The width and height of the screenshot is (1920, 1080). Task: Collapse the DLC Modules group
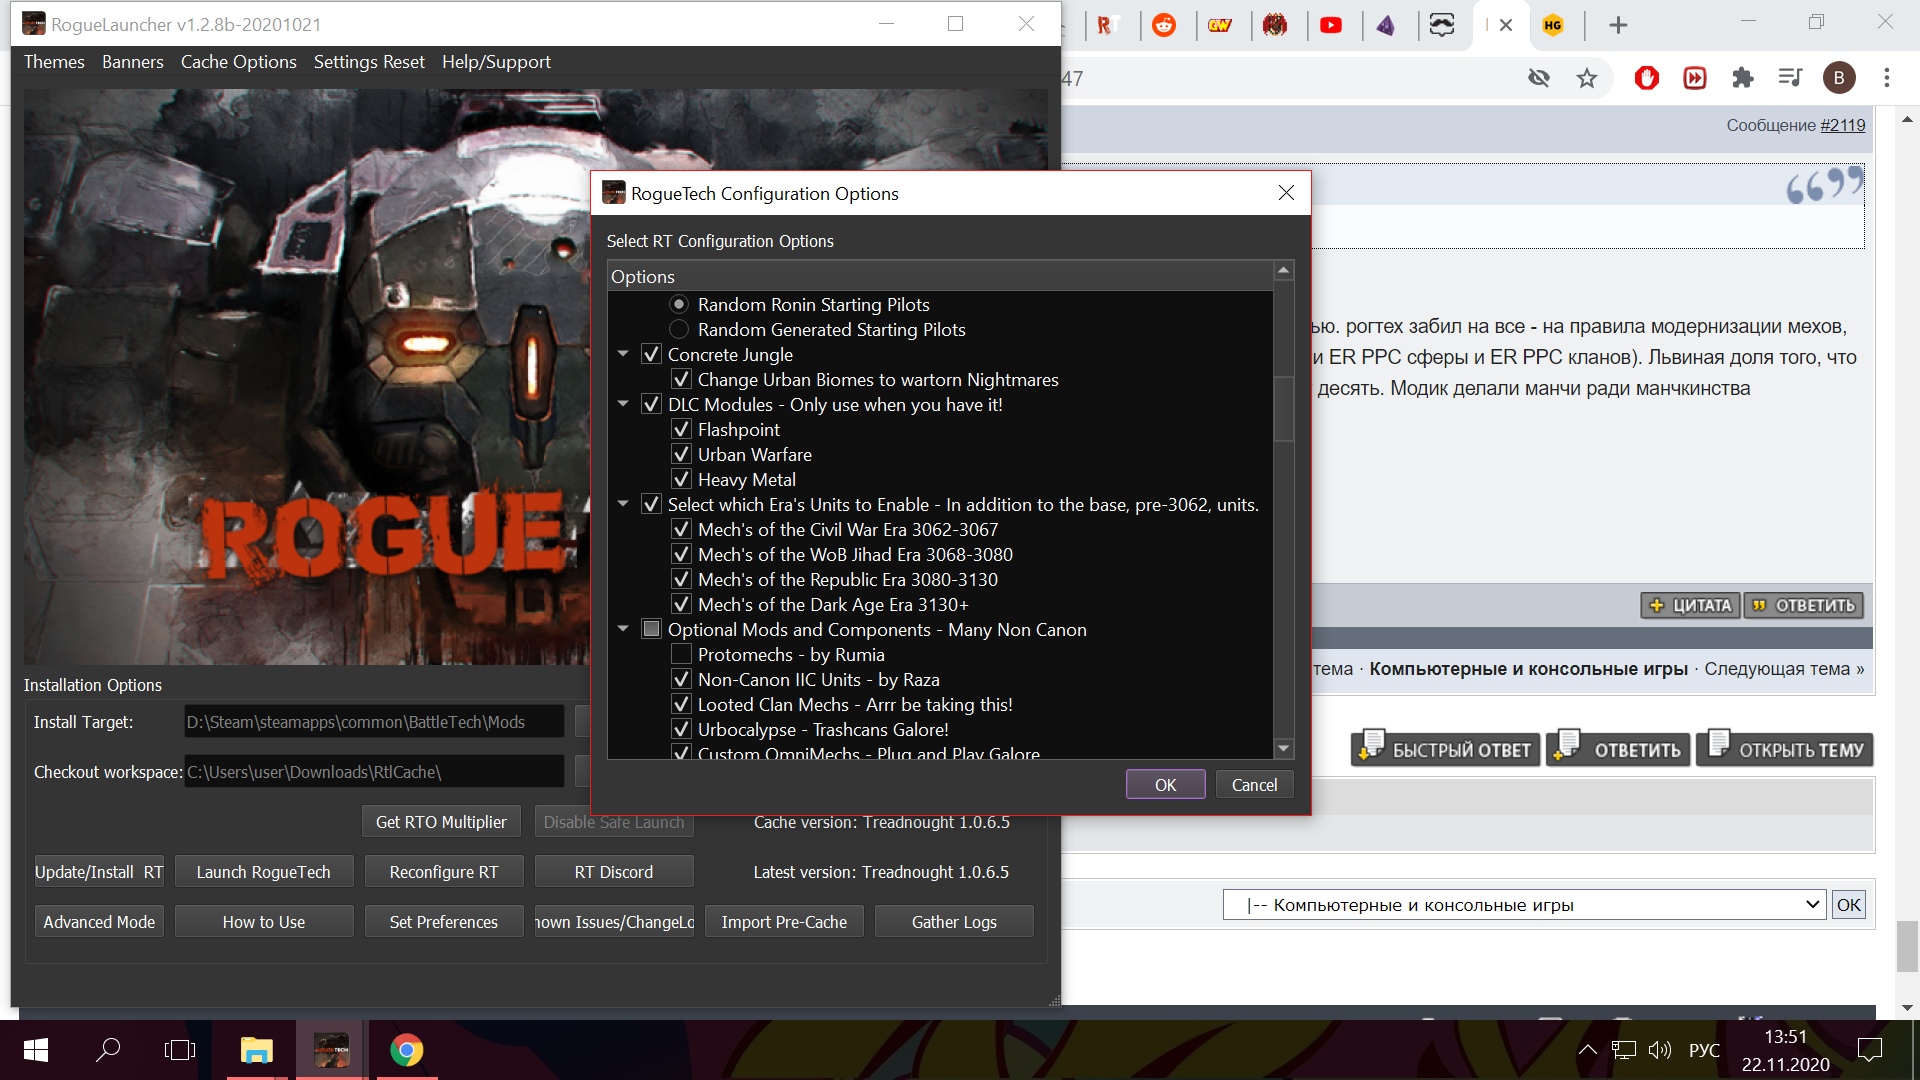click(x=623, y=404)
